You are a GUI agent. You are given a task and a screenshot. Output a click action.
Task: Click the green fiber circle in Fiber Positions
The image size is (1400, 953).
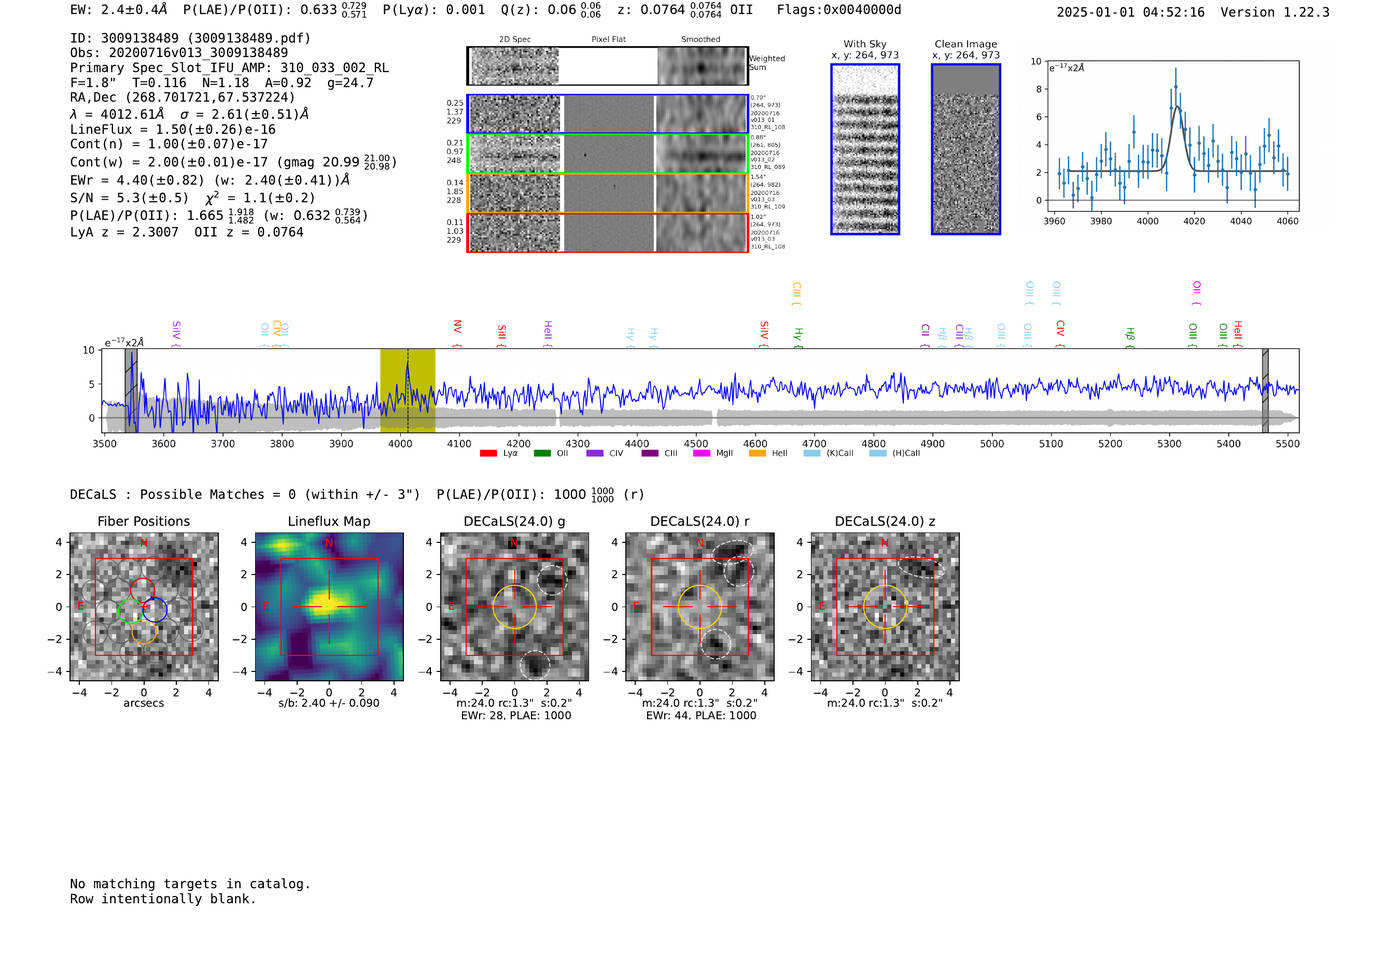(130, 611)
